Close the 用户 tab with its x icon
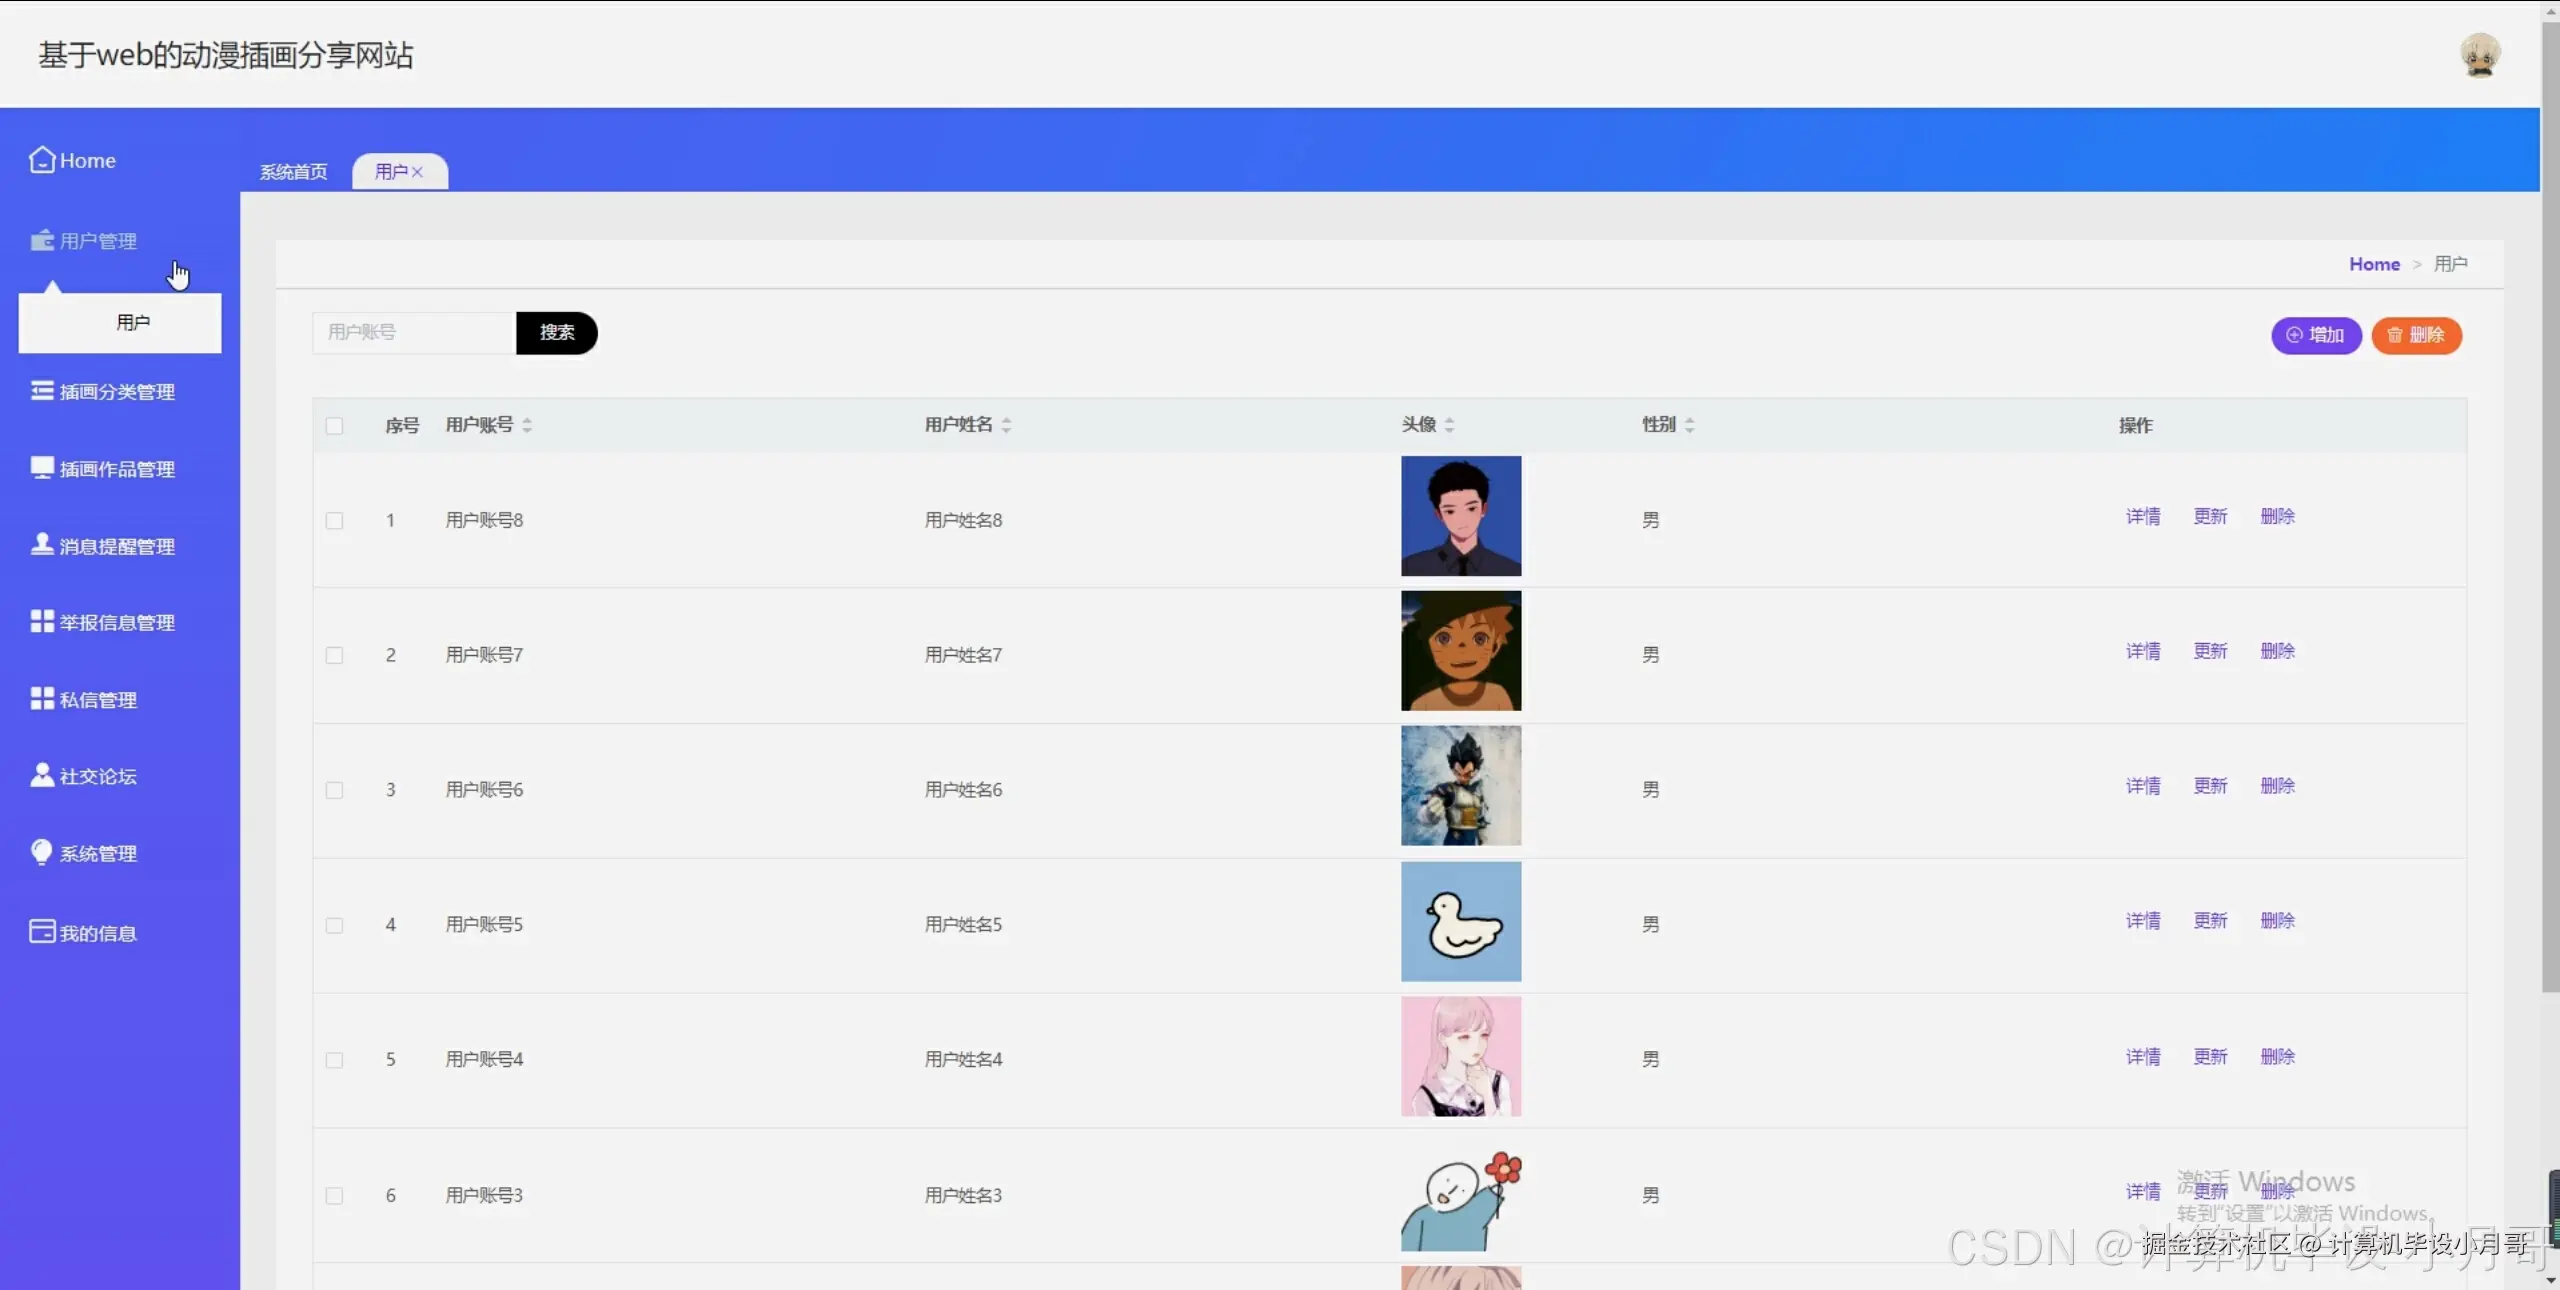 [x=418, y=172]
